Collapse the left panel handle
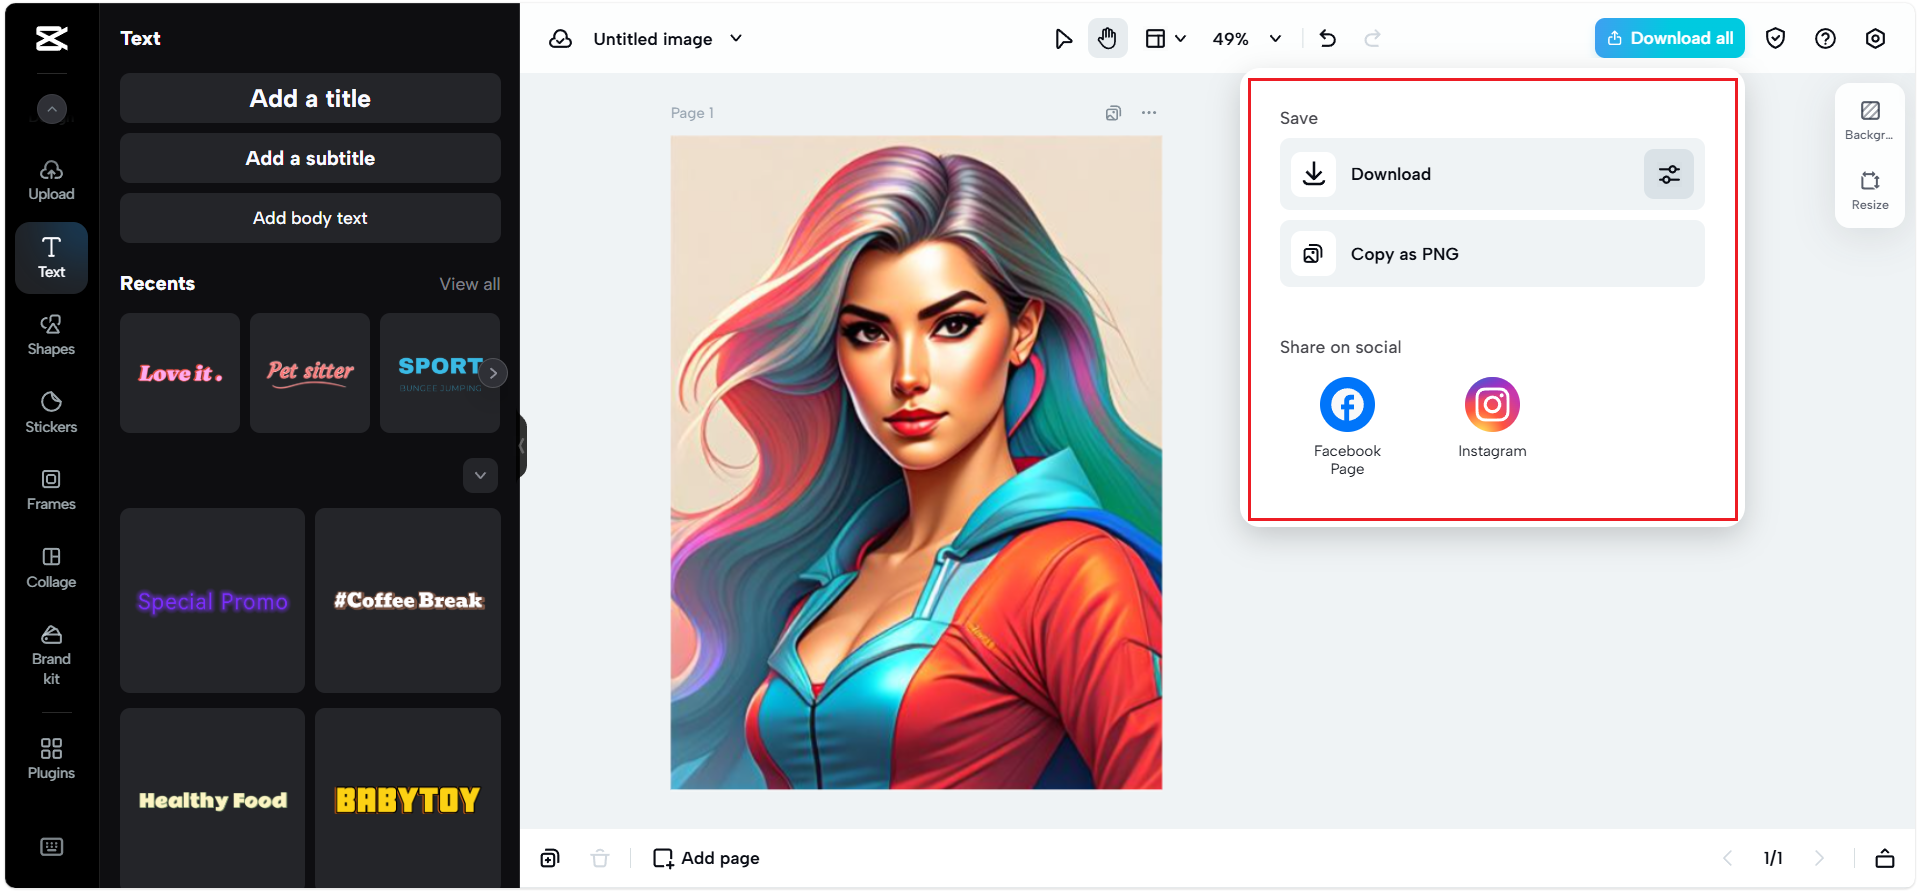The image size is (1920, 893). pos(522,446)
